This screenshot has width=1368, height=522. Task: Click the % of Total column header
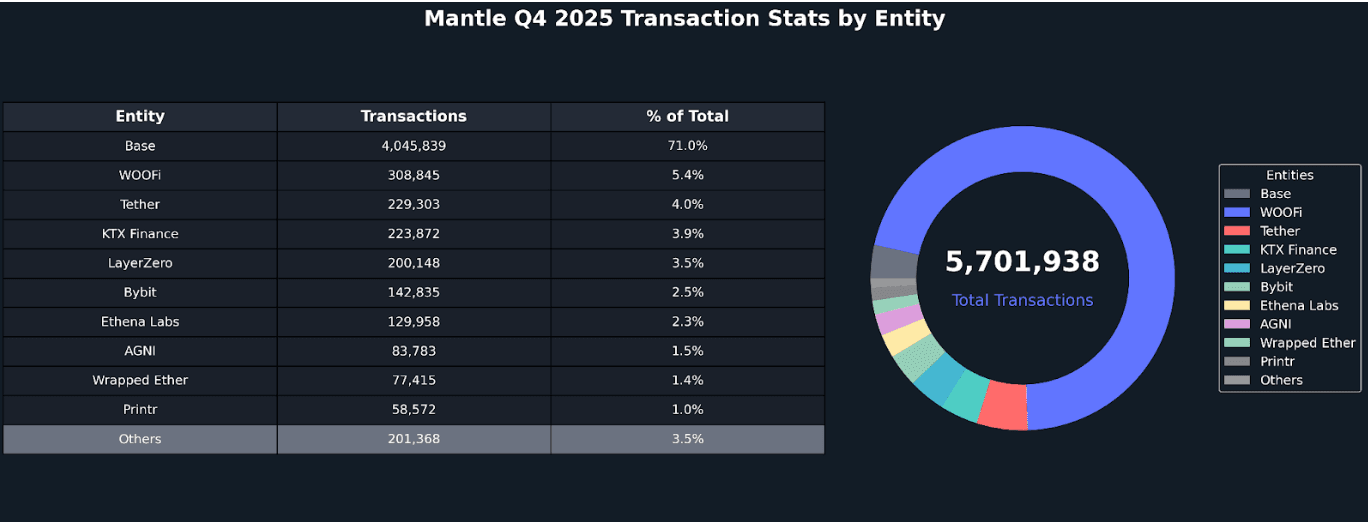tap(687, 116)
